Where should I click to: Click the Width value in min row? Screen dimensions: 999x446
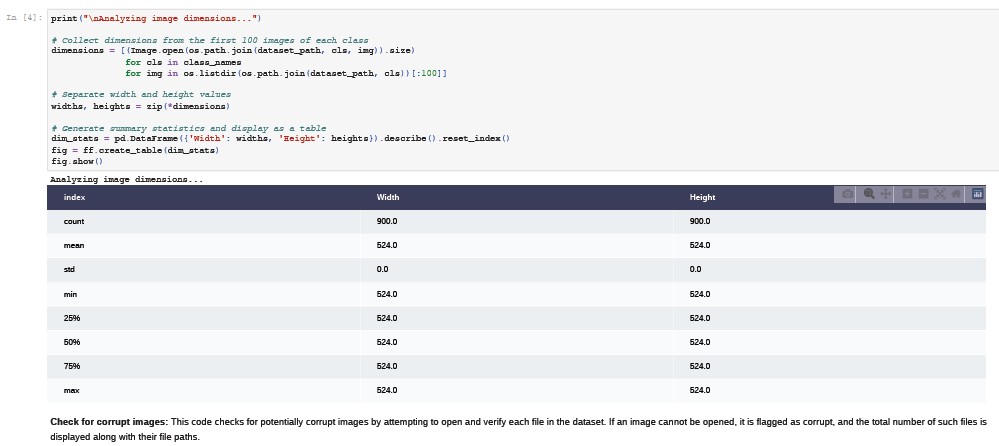point(387,294)
